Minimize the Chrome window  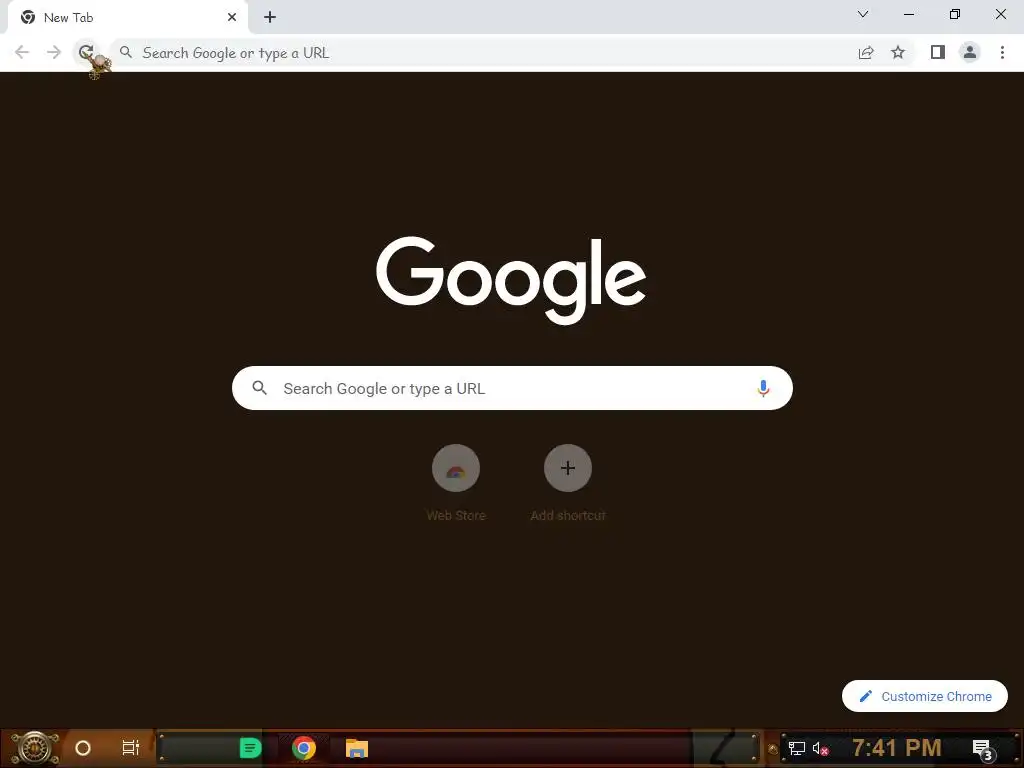click(908, 14)
